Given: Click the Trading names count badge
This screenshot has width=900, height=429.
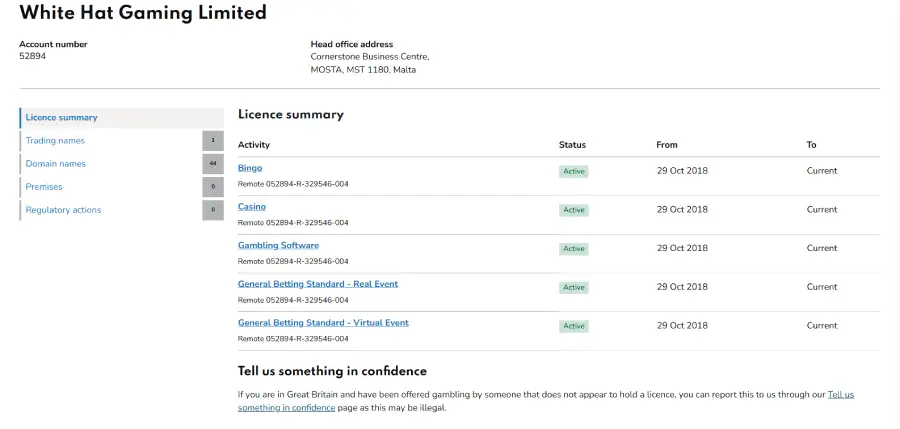Looking at the screenshot, I should point(213,141).
